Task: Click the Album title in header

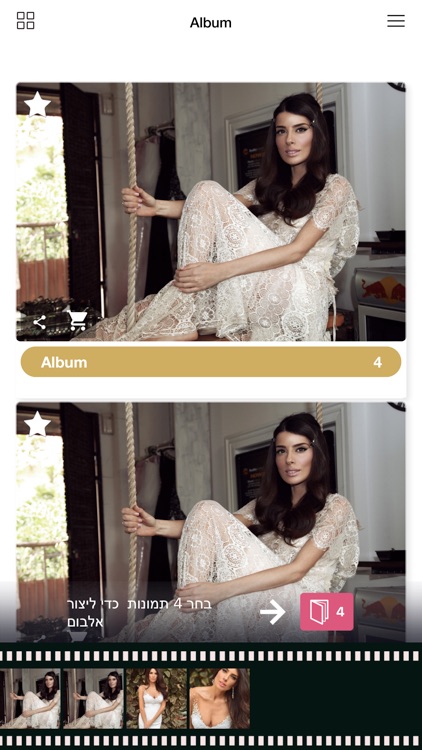Action: pos(211,22)
